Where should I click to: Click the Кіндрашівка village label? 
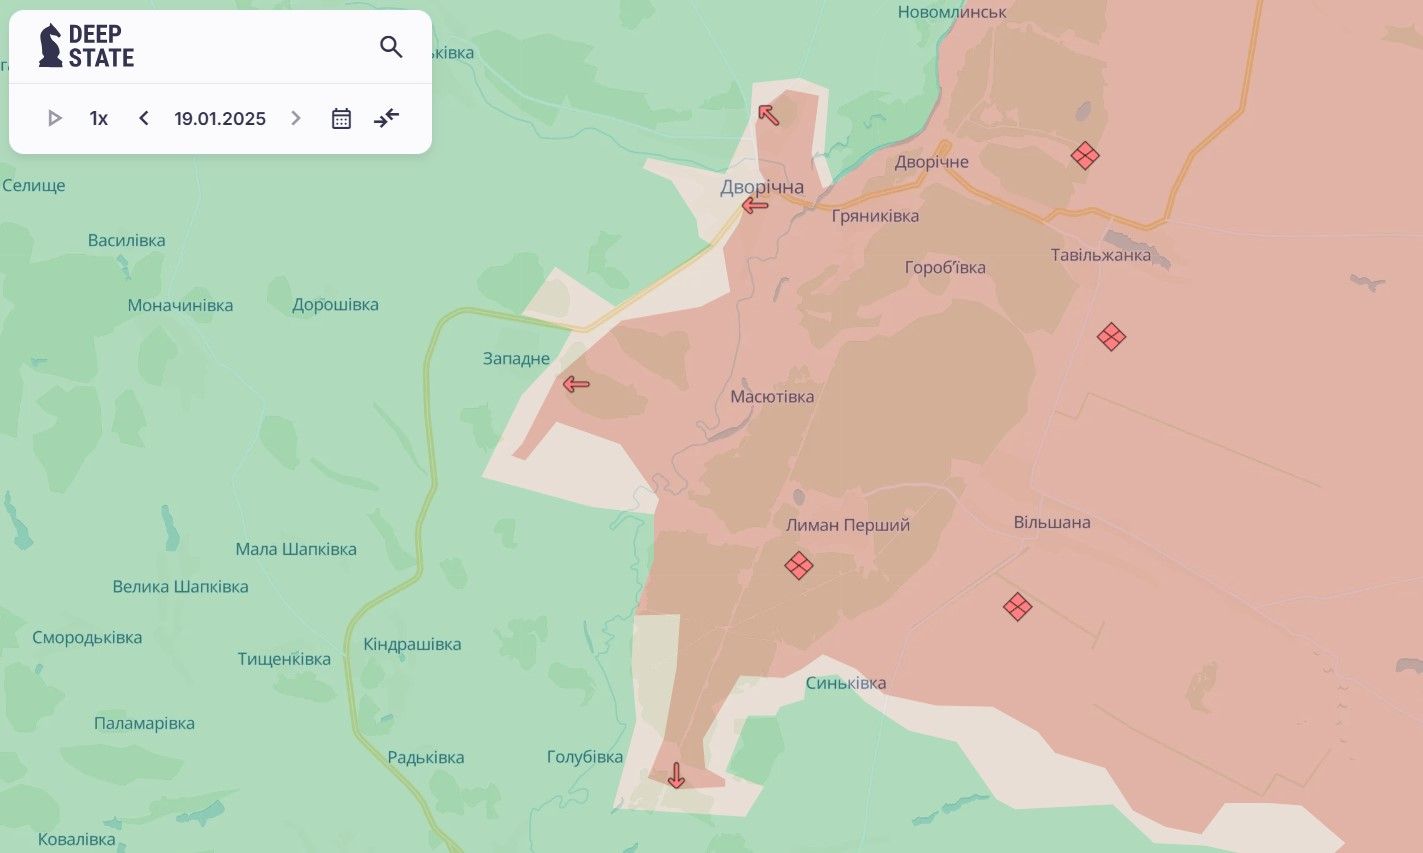[412, 644]
